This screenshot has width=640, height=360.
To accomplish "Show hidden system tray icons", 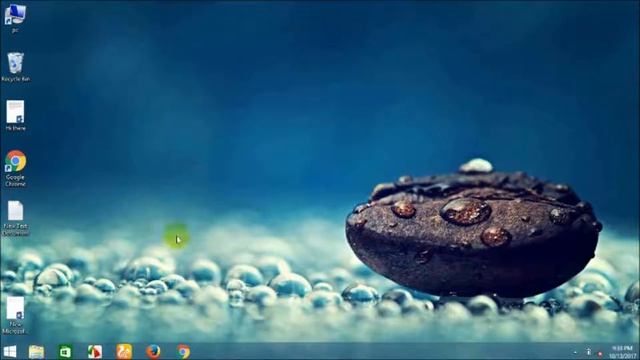I will 576,352.
